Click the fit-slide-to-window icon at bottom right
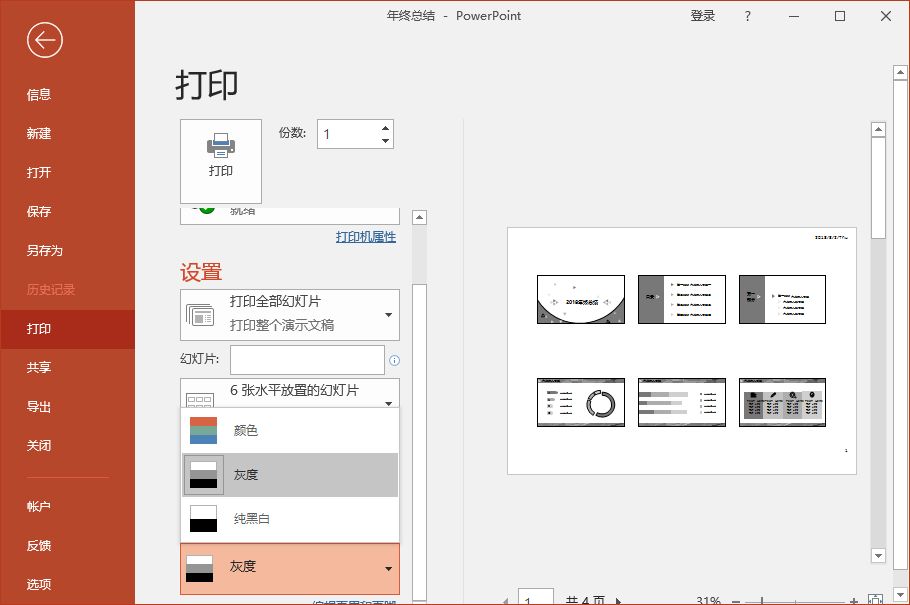Screen dimensions: 910x605 click(874, 599)
